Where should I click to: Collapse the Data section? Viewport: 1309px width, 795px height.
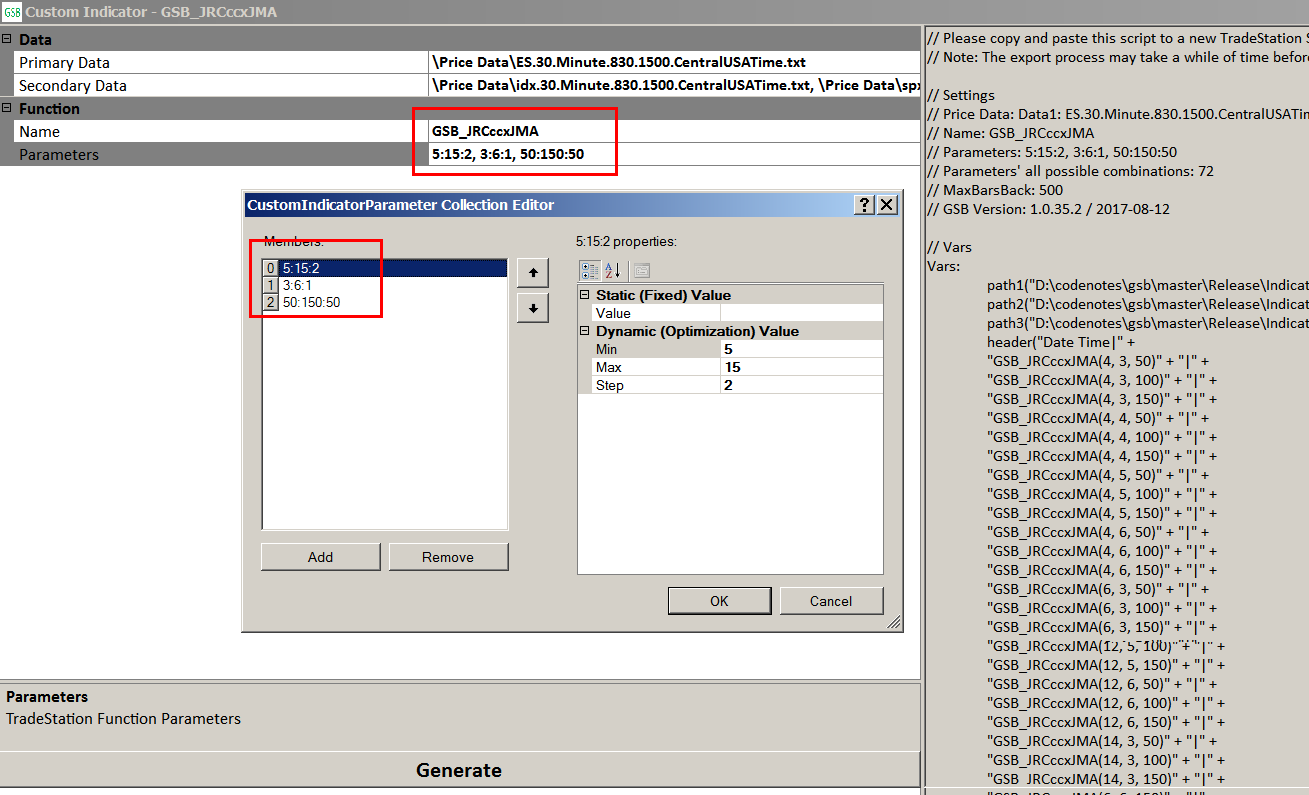[x=7, y=39]
